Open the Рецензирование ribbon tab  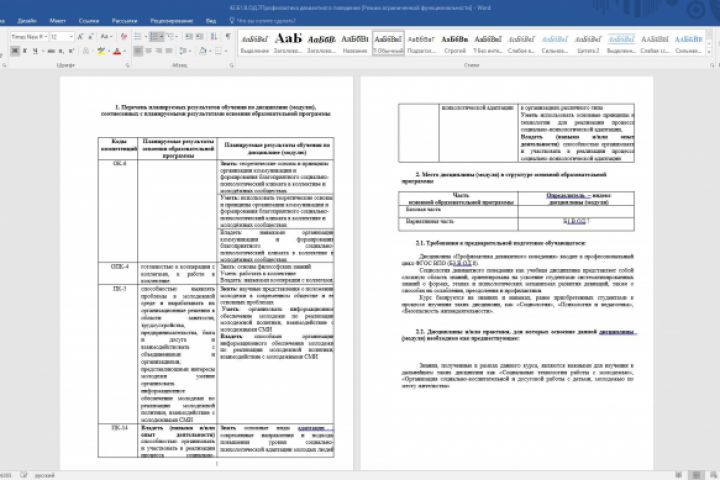tap(171, 21)
